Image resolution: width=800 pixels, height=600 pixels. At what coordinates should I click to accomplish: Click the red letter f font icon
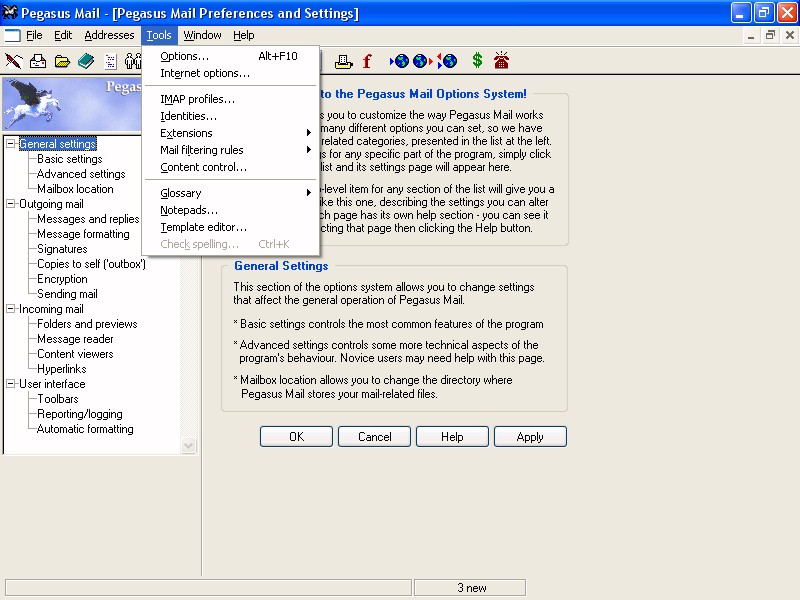coord(367,61)
